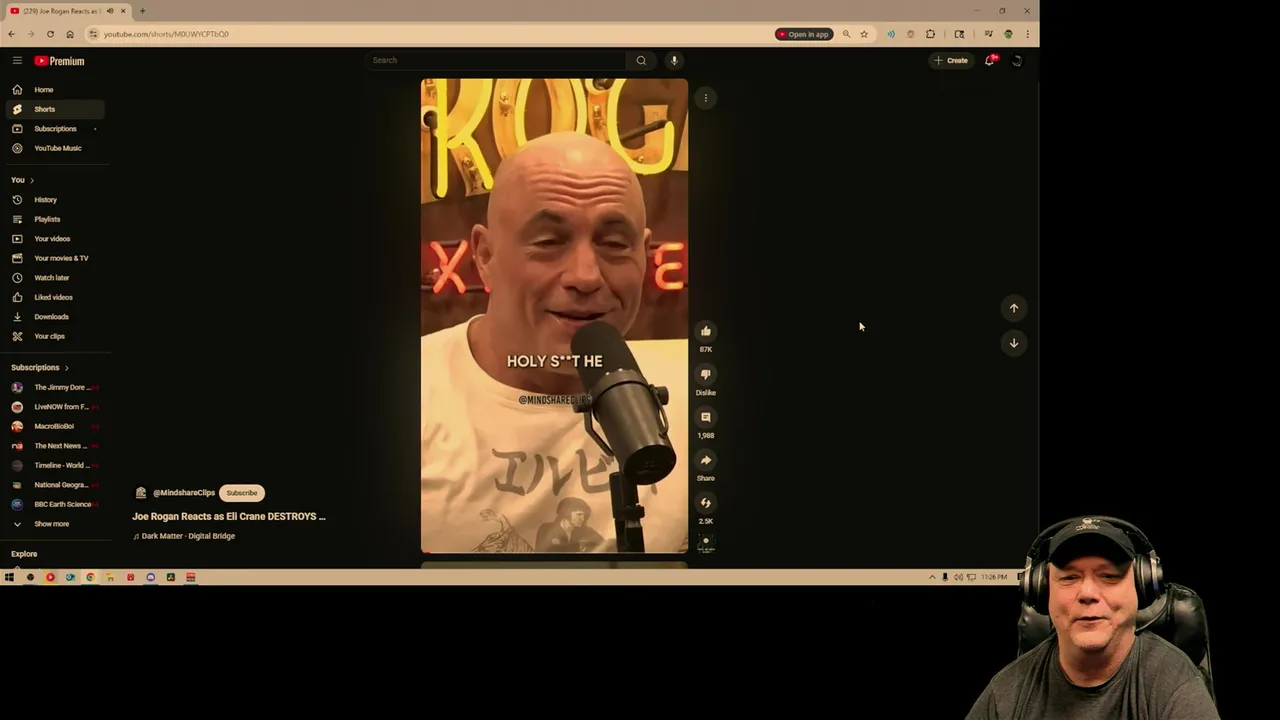The height and width of the screenshot is (720, 1280).
Task: Open the notifications bell
Action: click(990, 60)
